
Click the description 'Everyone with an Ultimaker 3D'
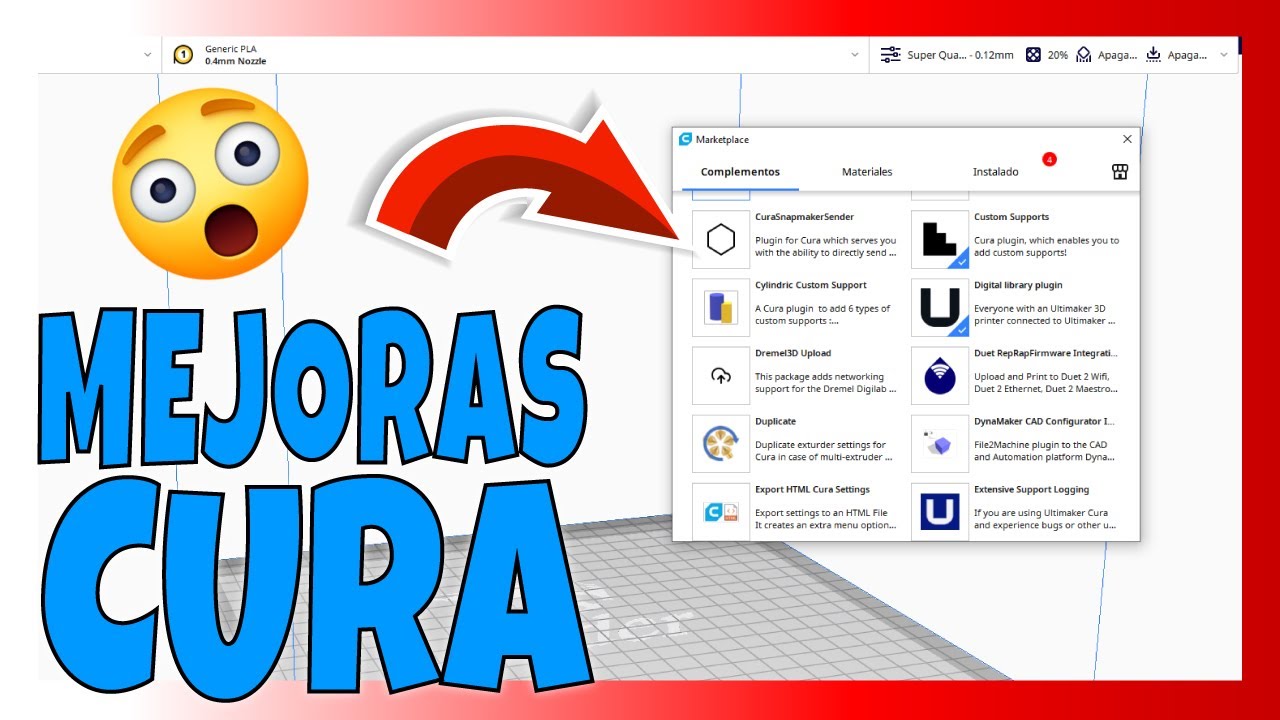coord(1040,308)
